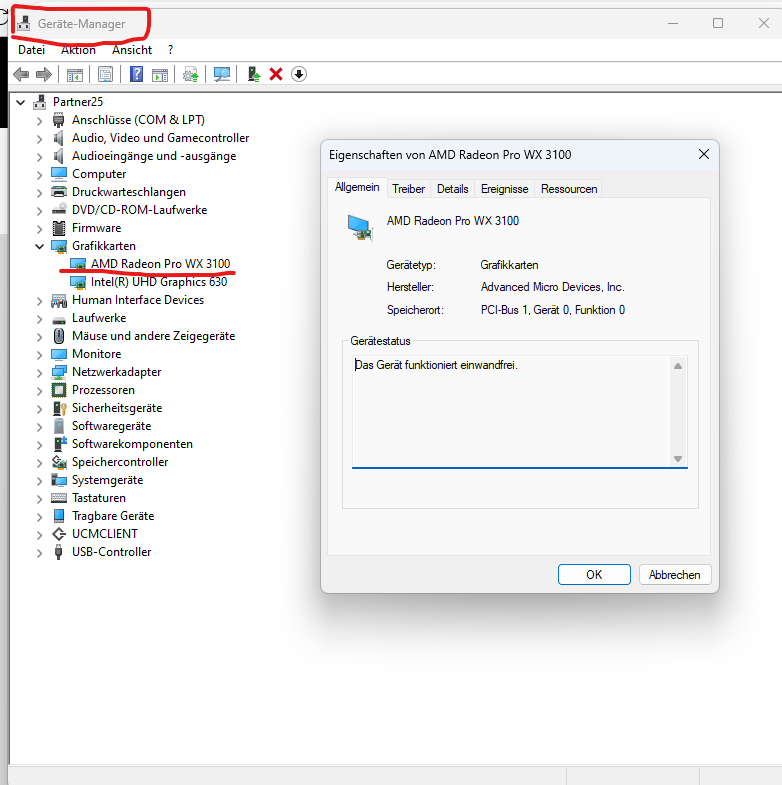Image resolution: width=782 pixels, height=785 pixels.
Task: Expand Audio, Video und Gamecontroller
Action: point(40,138)
